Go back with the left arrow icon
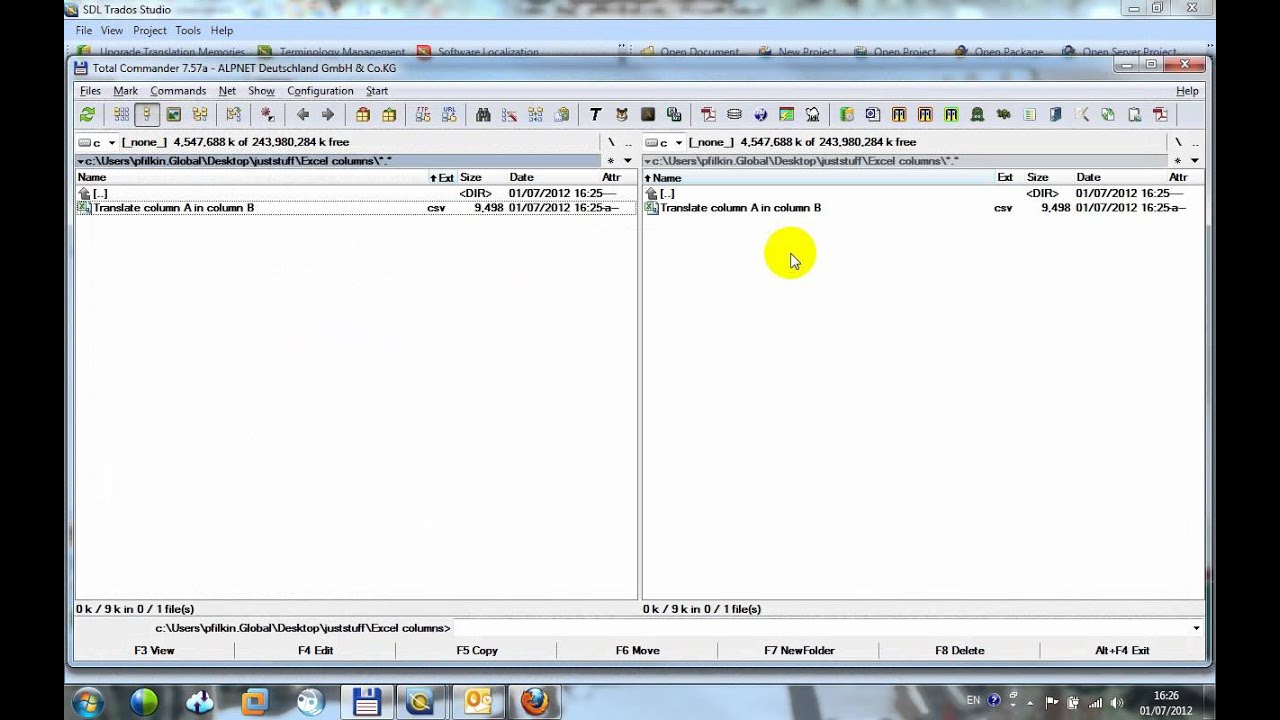1280x720 pixels. [x=303, y=115]
